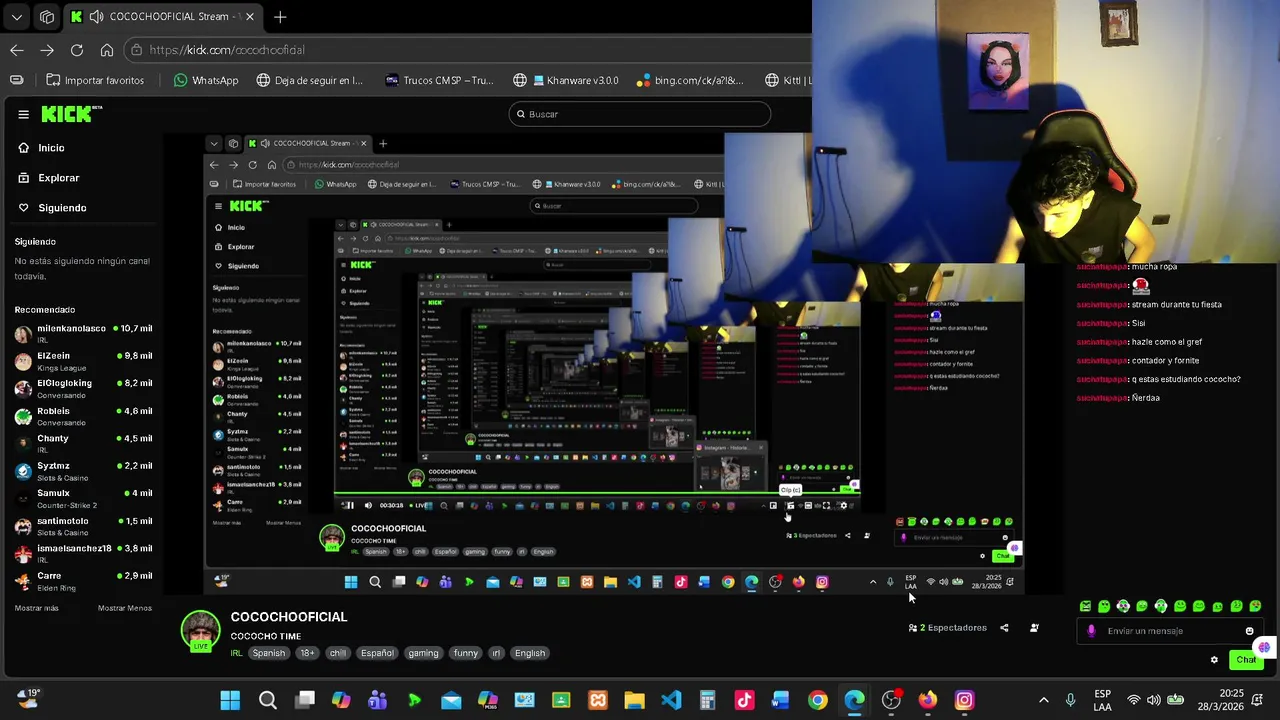Open Instagram from the taskbar
Viewport: 1280px width, 720px height.
pyautogui.click(x=964, y=700)
